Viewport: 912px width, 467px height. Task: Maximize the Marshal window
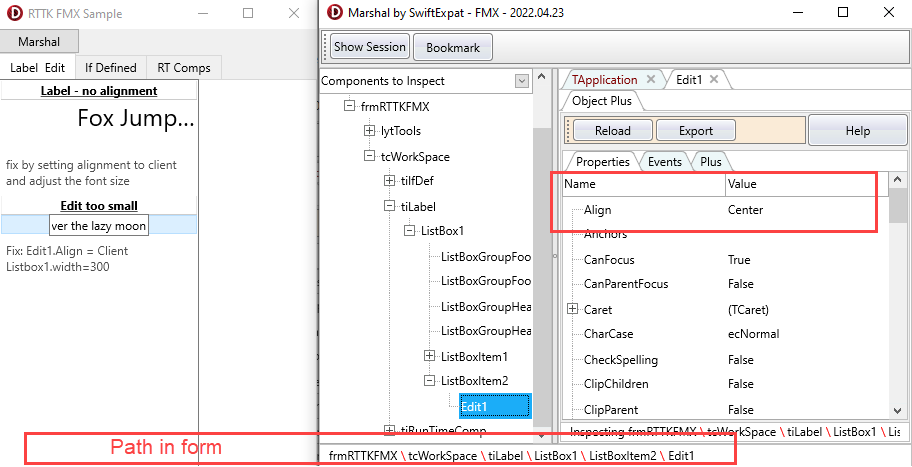pos(842,12)
